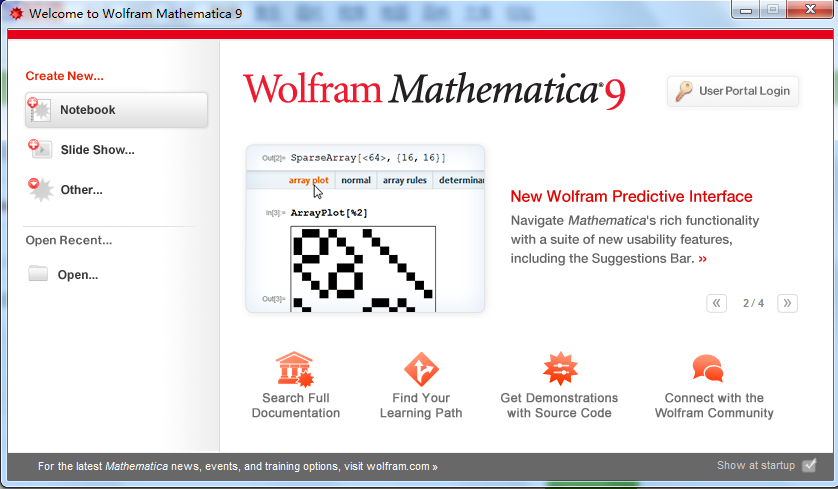Open the Slide Show... option
Screen dimensions: 838x489
[97, 150]
